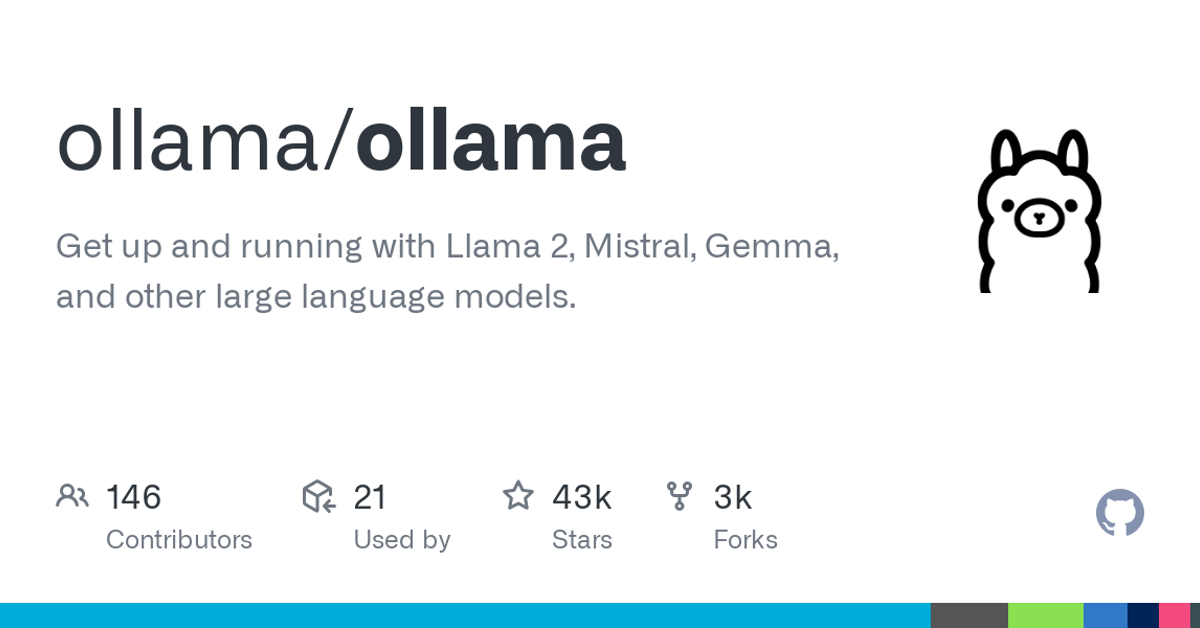Viewport: 1200px width, 628px height.
Task: Open the "Used by" label
Action: 402,540
